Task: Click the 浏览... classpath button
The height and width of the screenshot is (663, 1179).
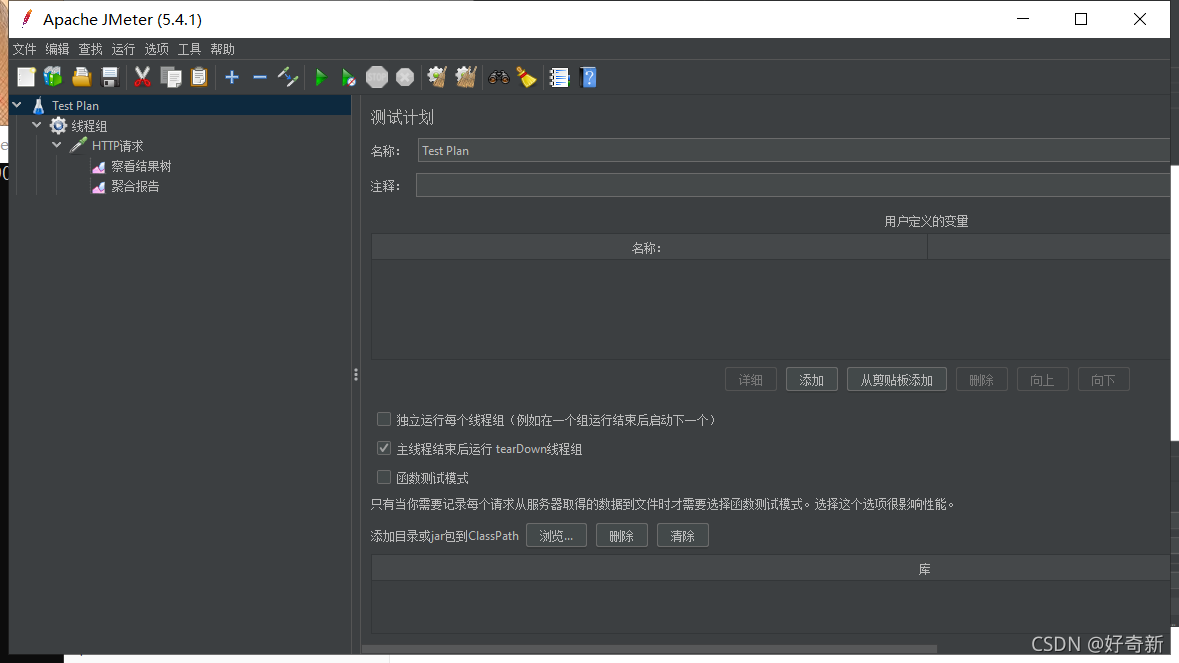Action: coord(556,535)
